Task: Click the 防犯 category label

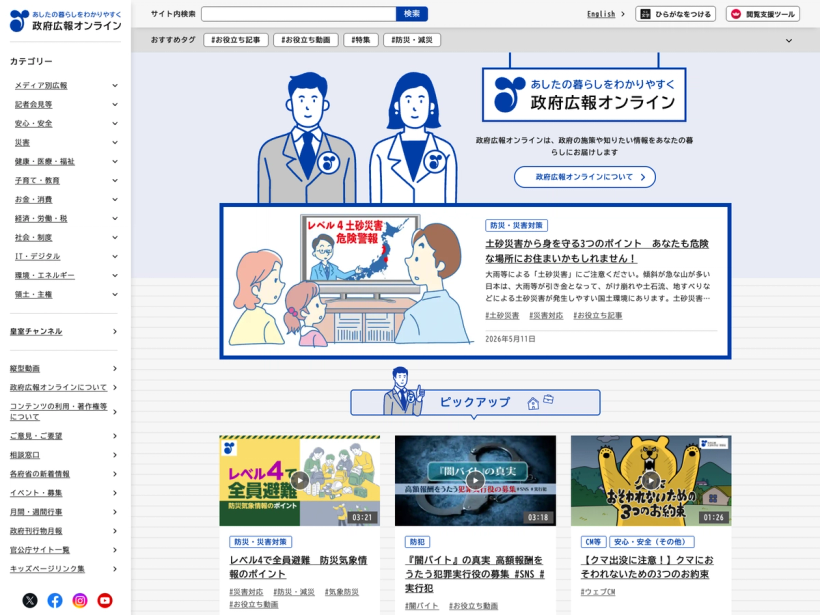Action: pyautogui.click(x=417, y=542)
